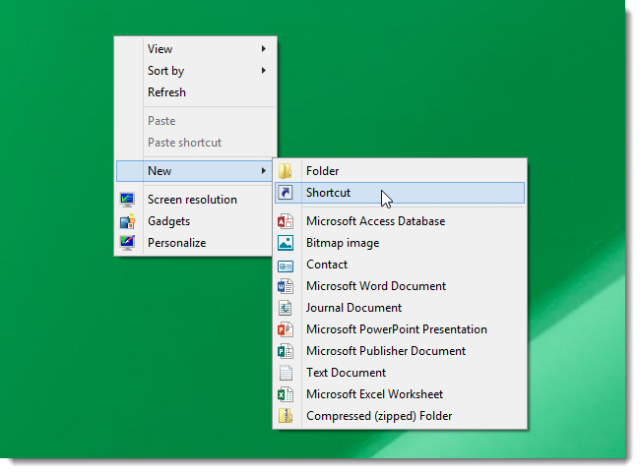Create a Microsoft Publisher Document
Screen dimensions: 640x473
[386, 351]
